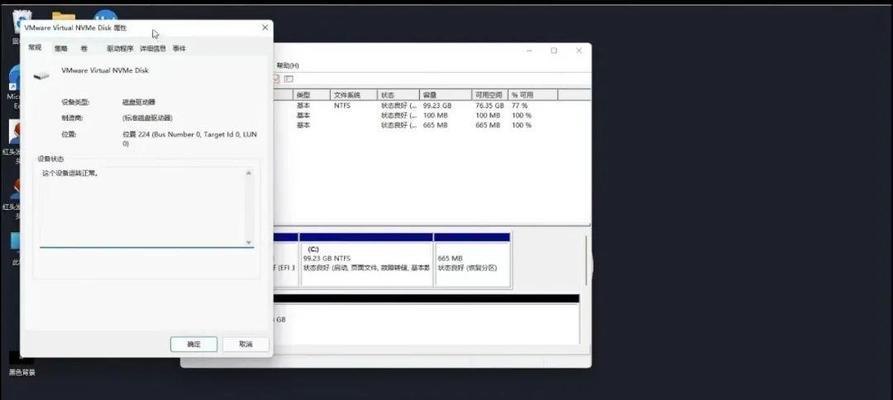Select the partly hidden EFI partition block

click(285, 259)
